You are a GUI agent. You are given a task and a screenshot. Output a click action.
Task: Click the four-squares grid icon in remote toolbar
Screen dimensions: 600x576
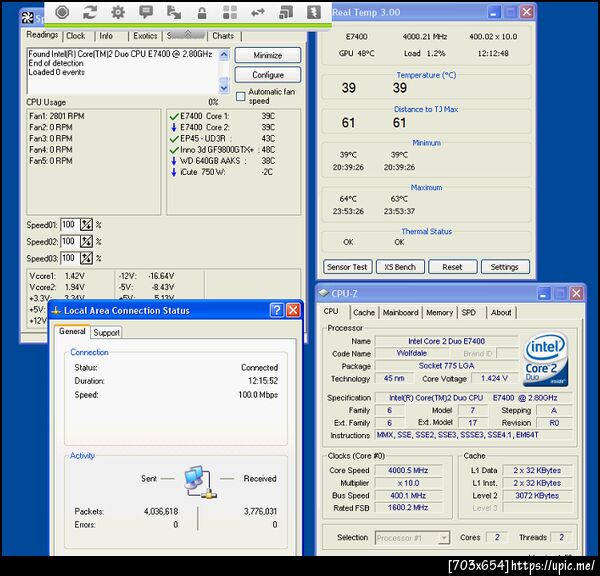tap(230, 13)
